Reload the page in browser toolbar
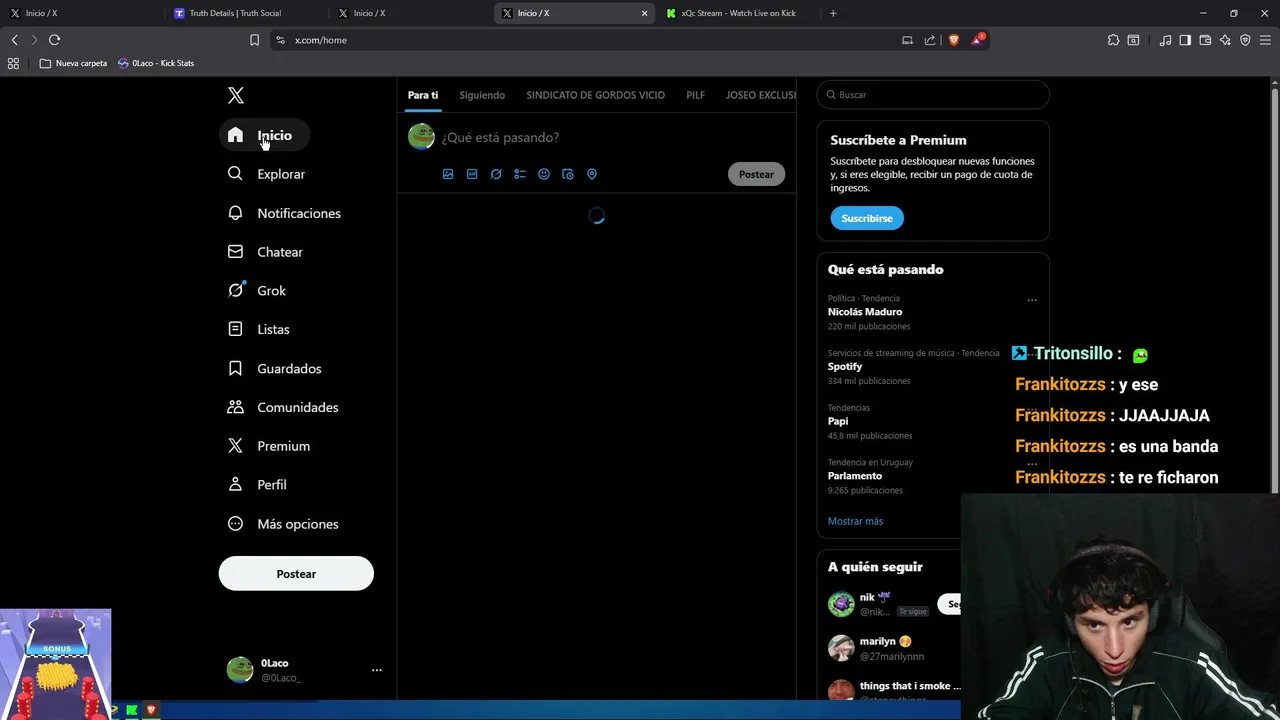The image size is (1280, 720). pyautogui.click(x=54, y=40)
